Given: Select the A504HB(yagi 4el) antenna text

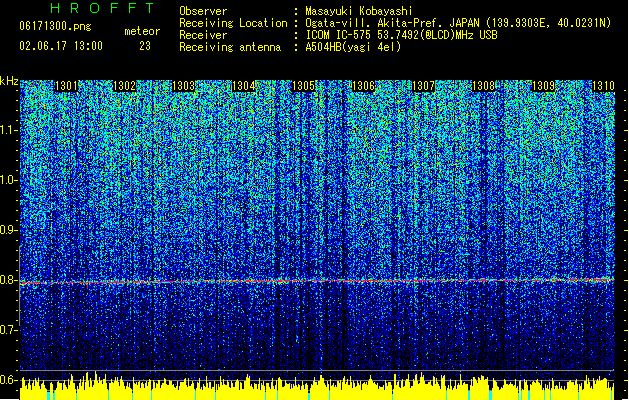Looking at the screenshot, I should coord(353,47).
